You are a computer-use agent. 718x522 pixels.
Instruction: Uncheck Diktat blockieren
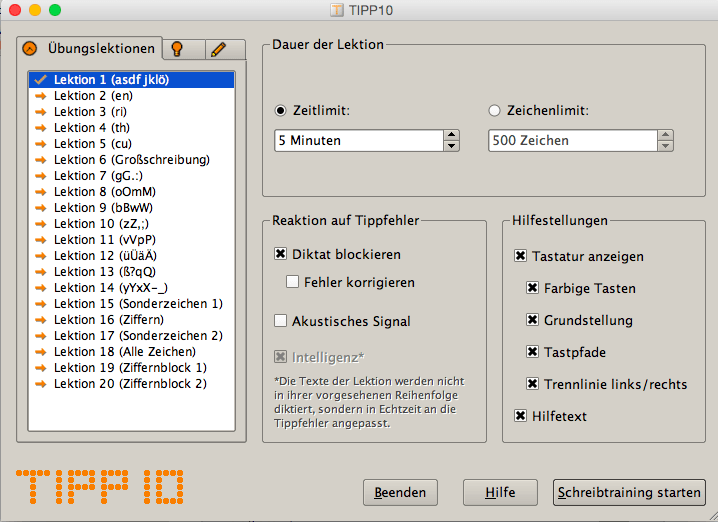point(281,254)
